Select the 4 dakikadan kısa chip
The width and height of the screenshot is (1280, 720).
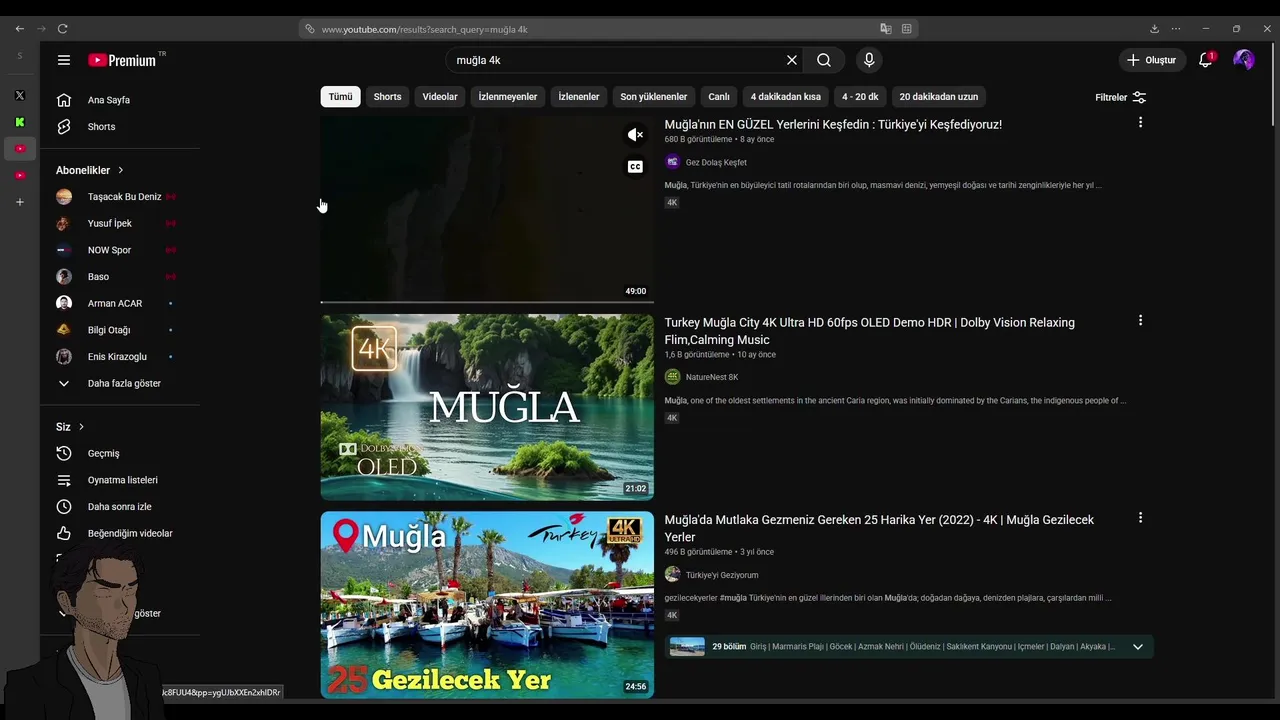(786, 97)
